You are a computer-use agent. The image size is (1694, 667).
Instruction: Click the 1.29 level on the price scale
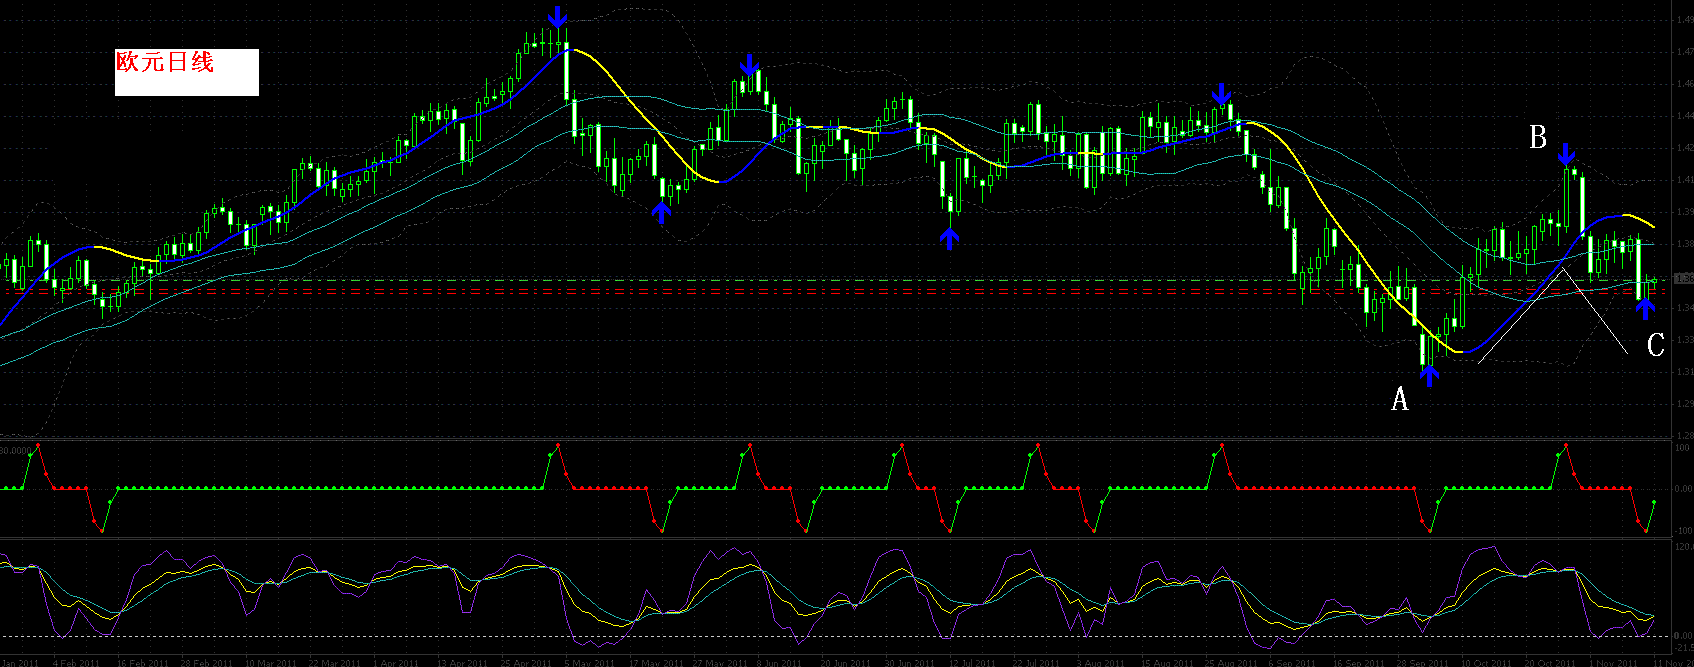(1683, 404)
